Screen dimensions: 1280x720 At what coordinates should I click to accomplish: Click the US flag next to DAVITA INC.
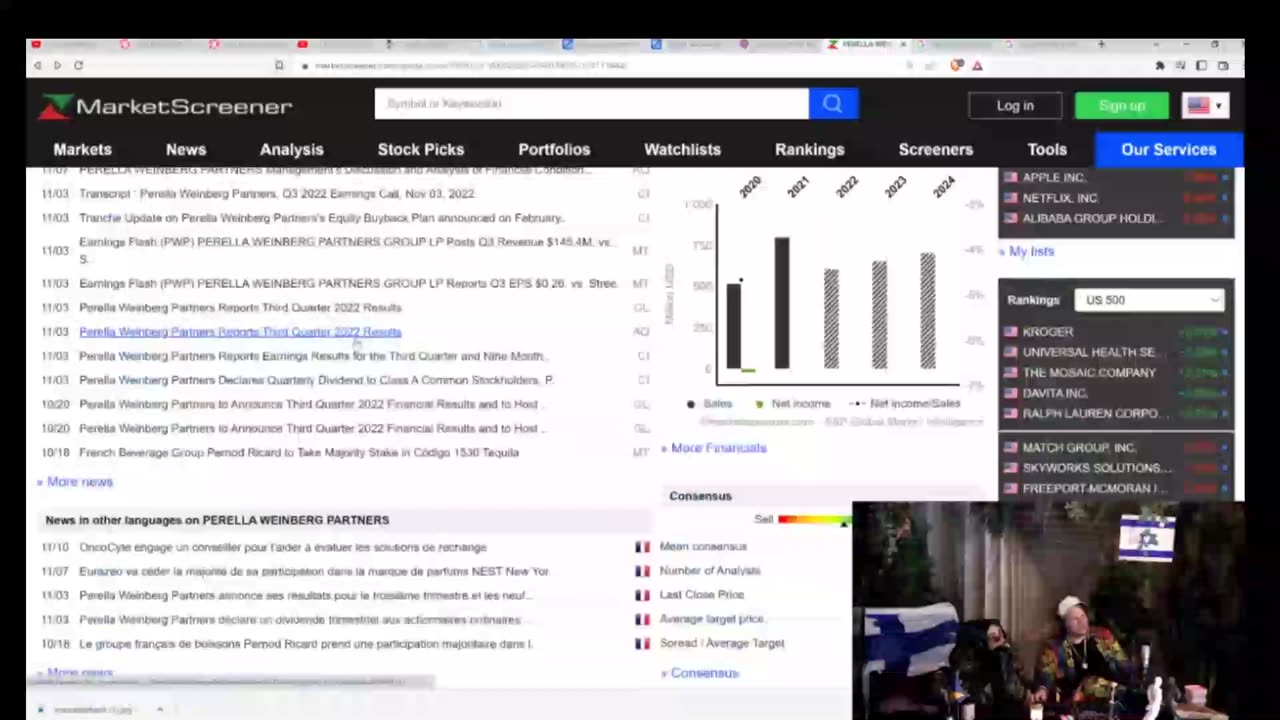1011,393
